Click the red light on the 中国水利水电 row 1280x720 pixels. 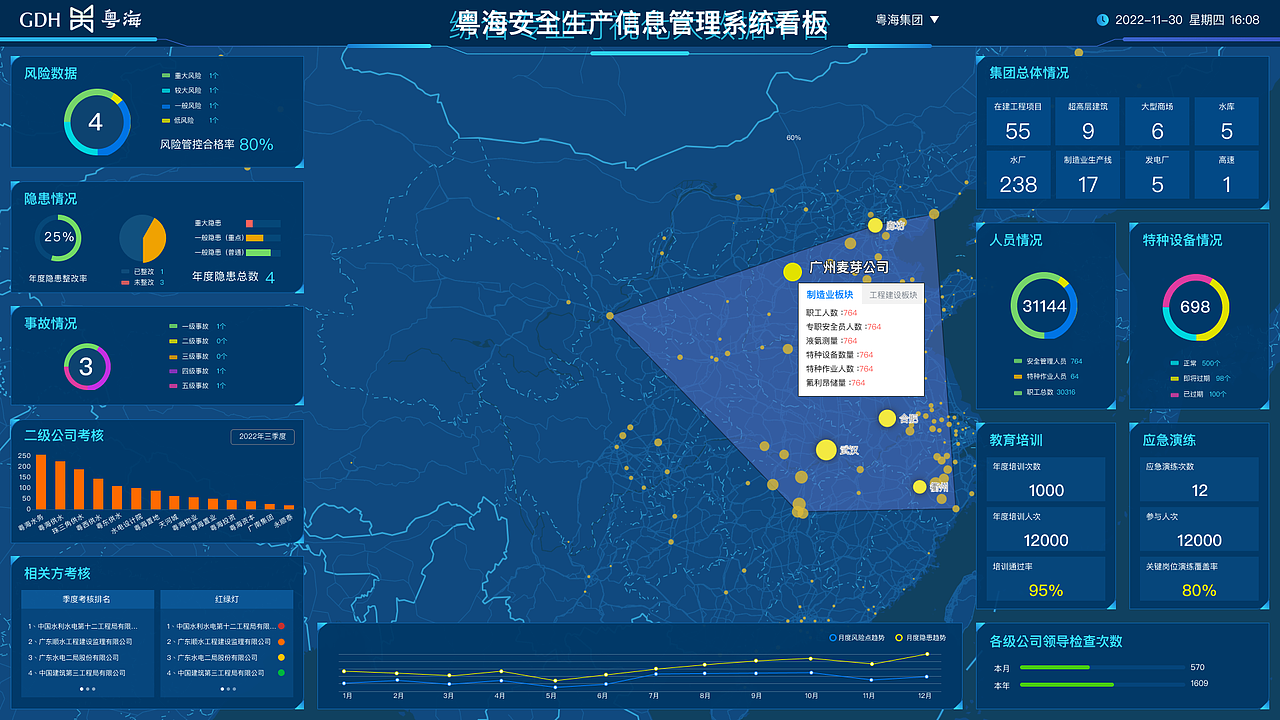pos(282,626)
